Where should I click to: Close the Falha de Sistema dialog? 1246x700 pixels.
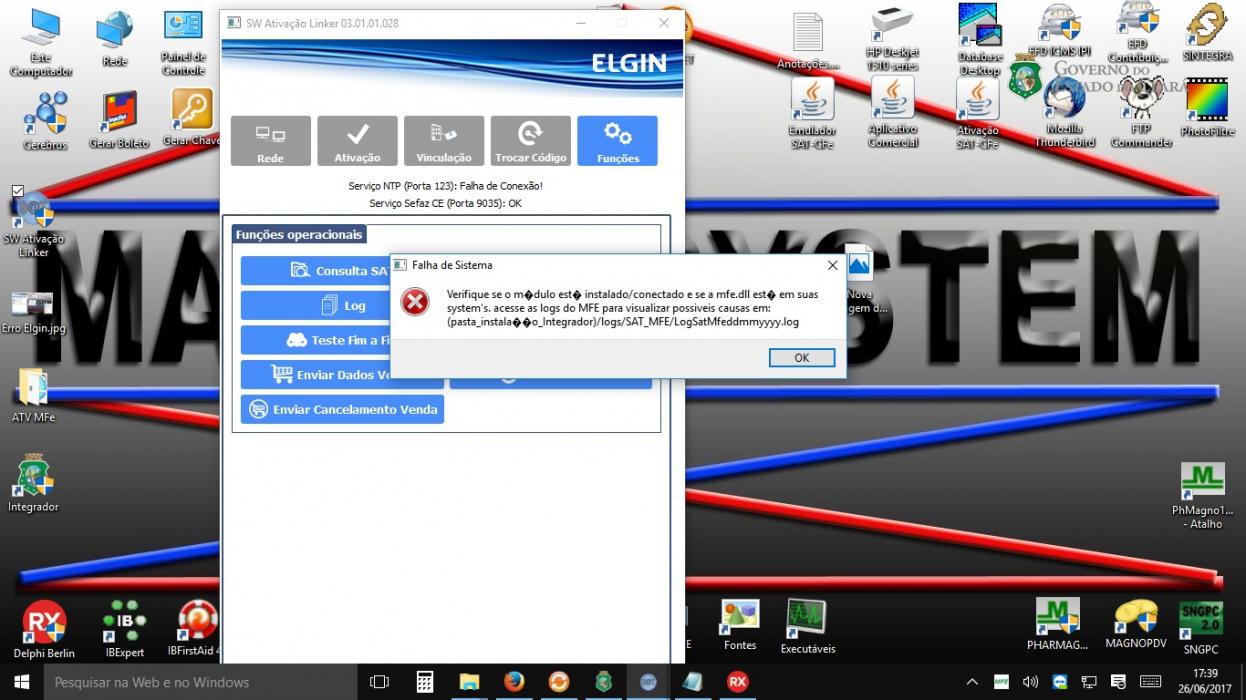[832, 265]
